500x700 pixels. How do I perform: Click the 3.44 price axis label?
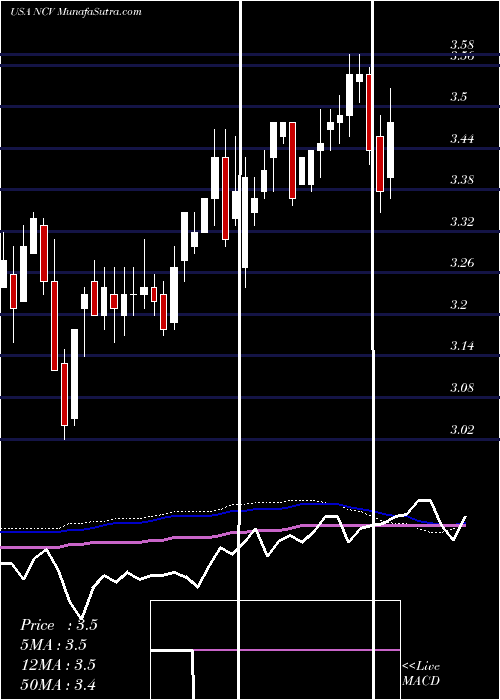pos(462,138)
